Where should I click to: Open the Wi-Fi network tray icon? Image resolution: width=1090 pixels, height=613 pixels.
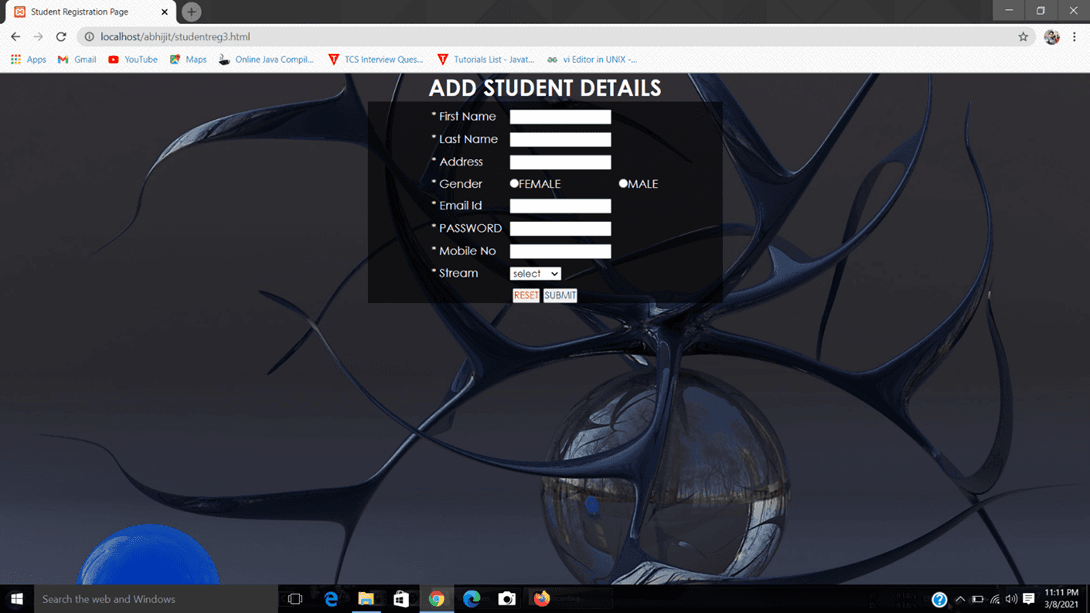click(995, 599)
